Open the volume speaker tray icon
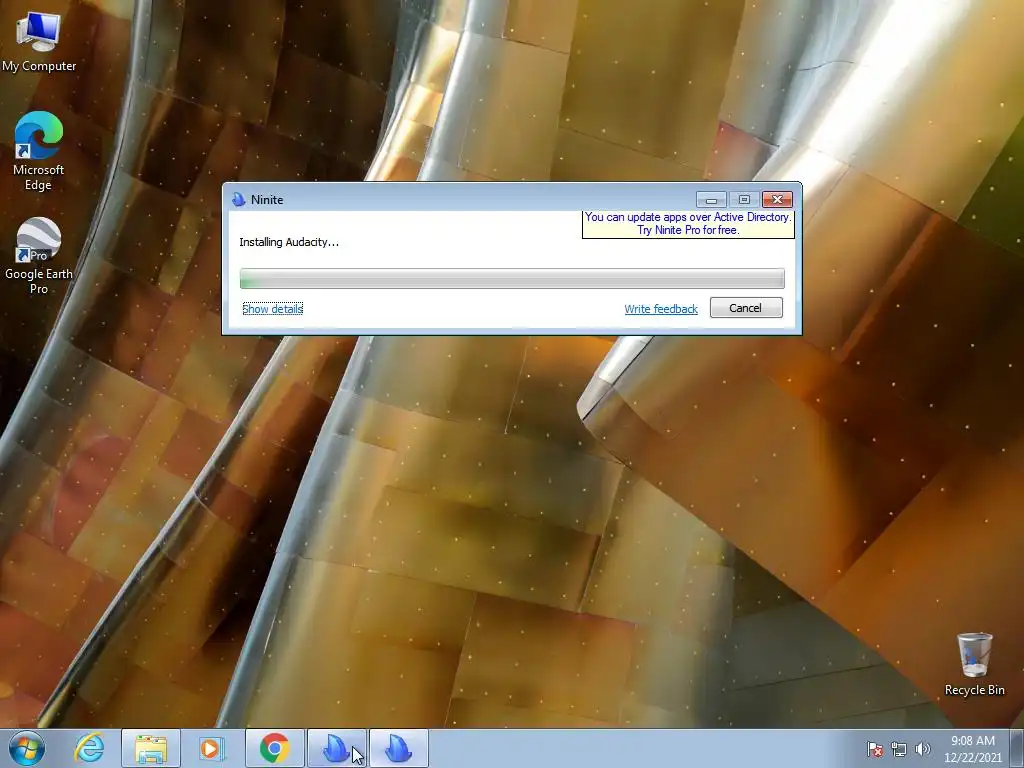1024x768 pixels. 923,749
